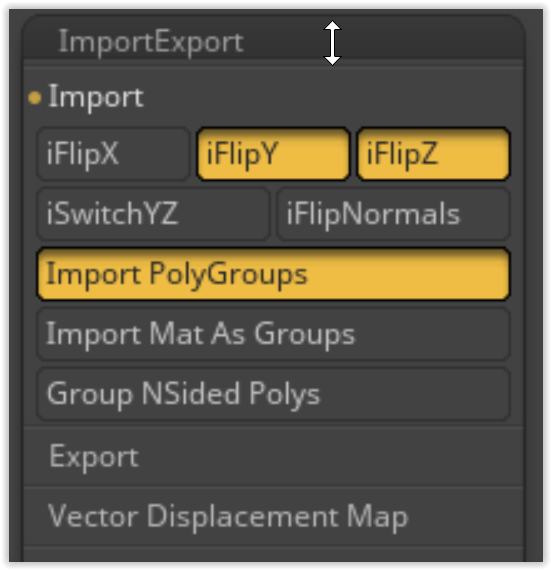Click the orange dot beside Import
The width and height of the screenshot is (551, 570).
[x=35, y=98]
